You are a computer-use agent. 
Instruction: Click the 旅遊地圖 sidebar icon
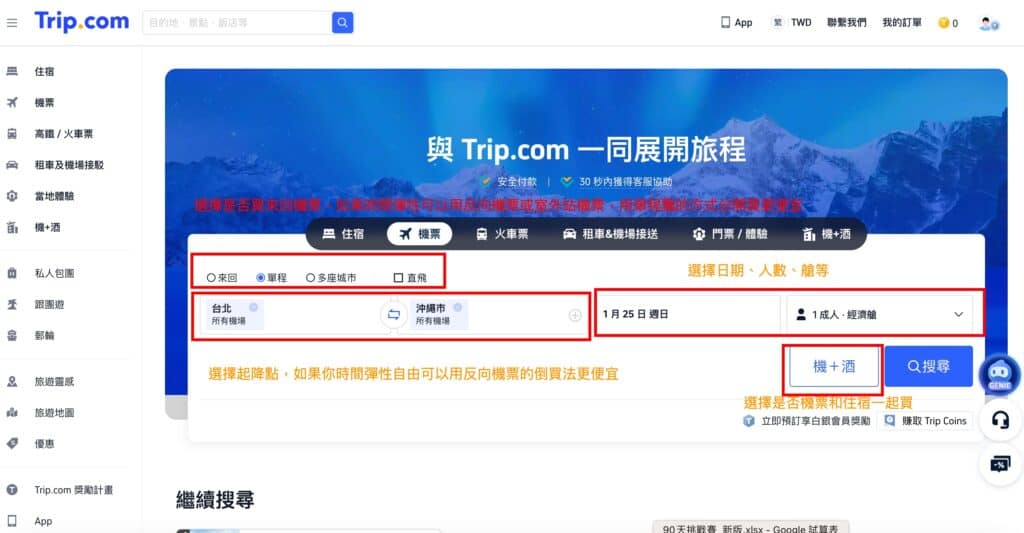point(12,412)
